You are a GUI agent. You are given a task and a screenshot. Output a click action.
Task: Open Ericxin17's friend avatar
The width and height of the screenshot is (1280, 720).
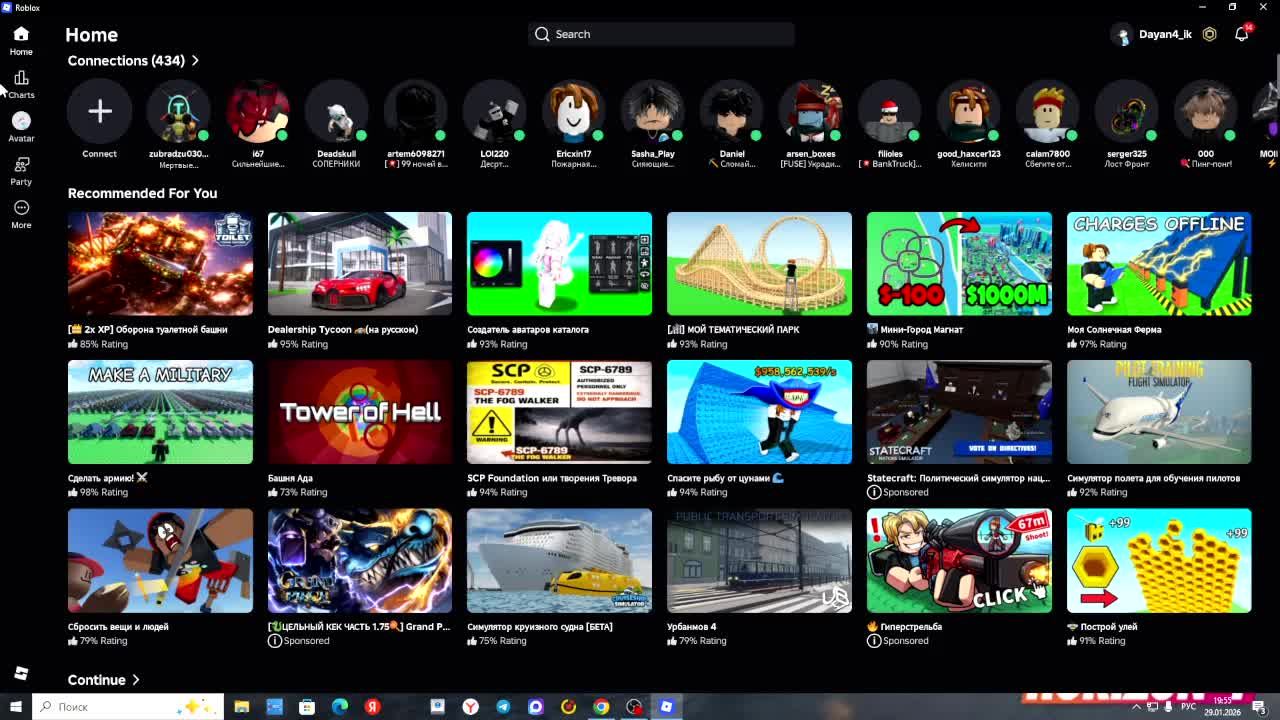[x=573, y=111]
